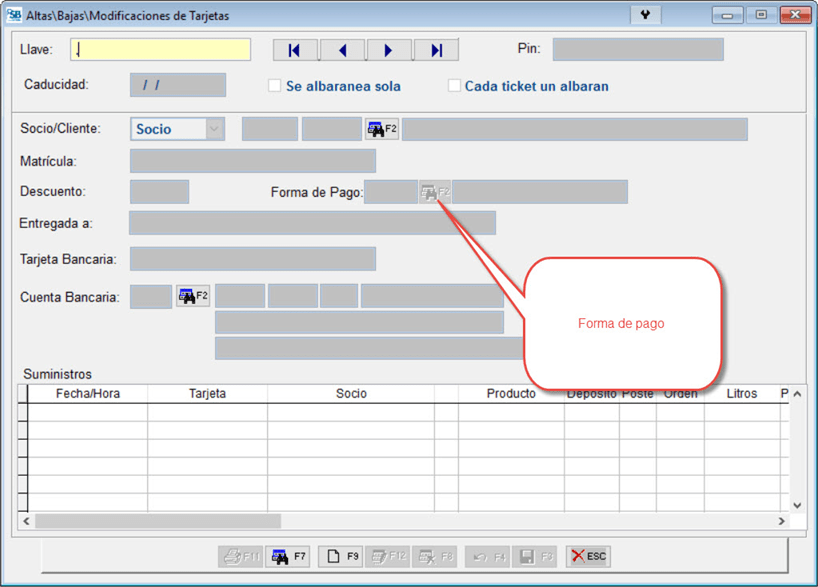Click the Suministros scroll right arrow
818x587 pixels.
(x=781, y=521)
